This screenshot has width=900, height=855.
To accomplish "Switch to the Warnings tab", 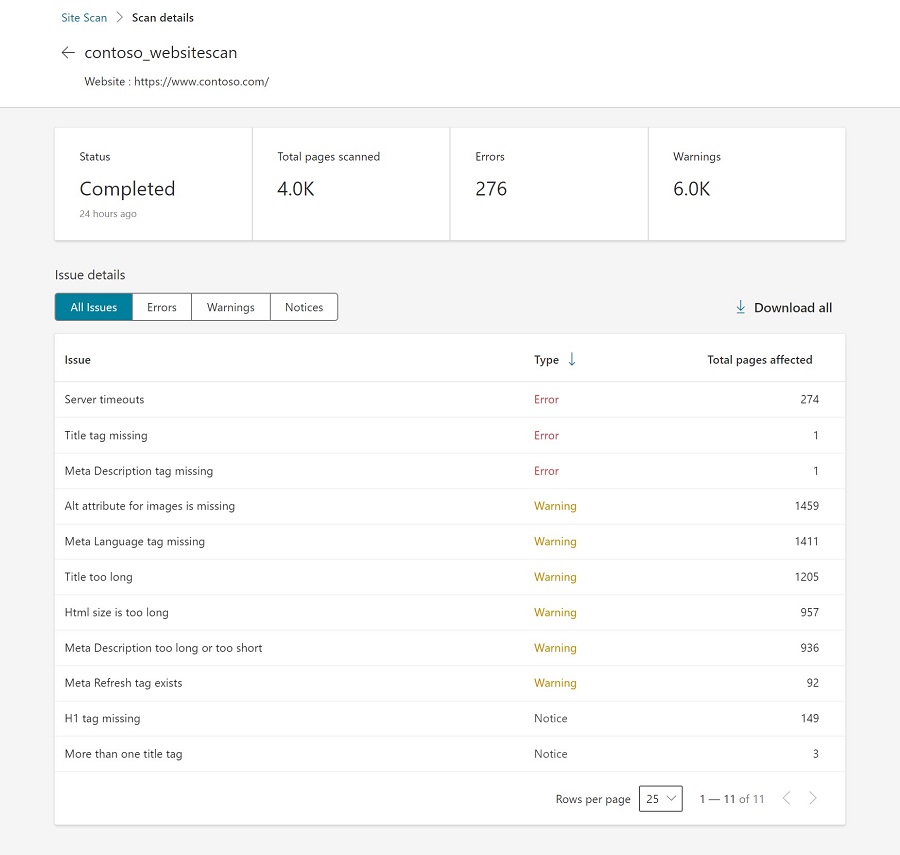I will click(x=230, y=307).
